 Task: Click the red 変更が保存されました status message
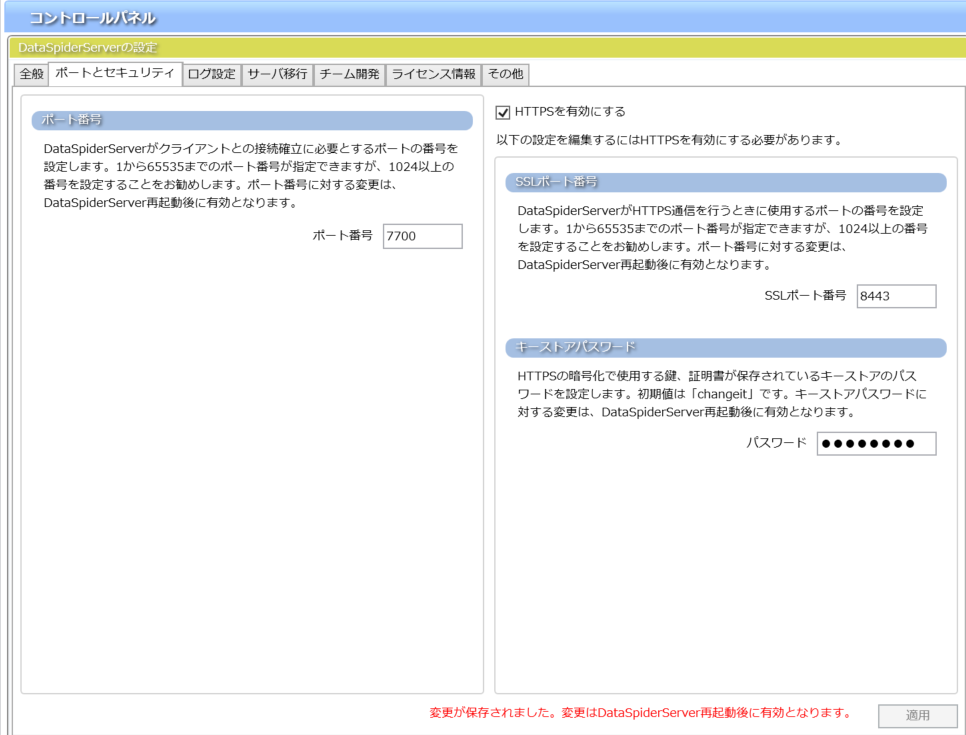[x=641, y=713]
